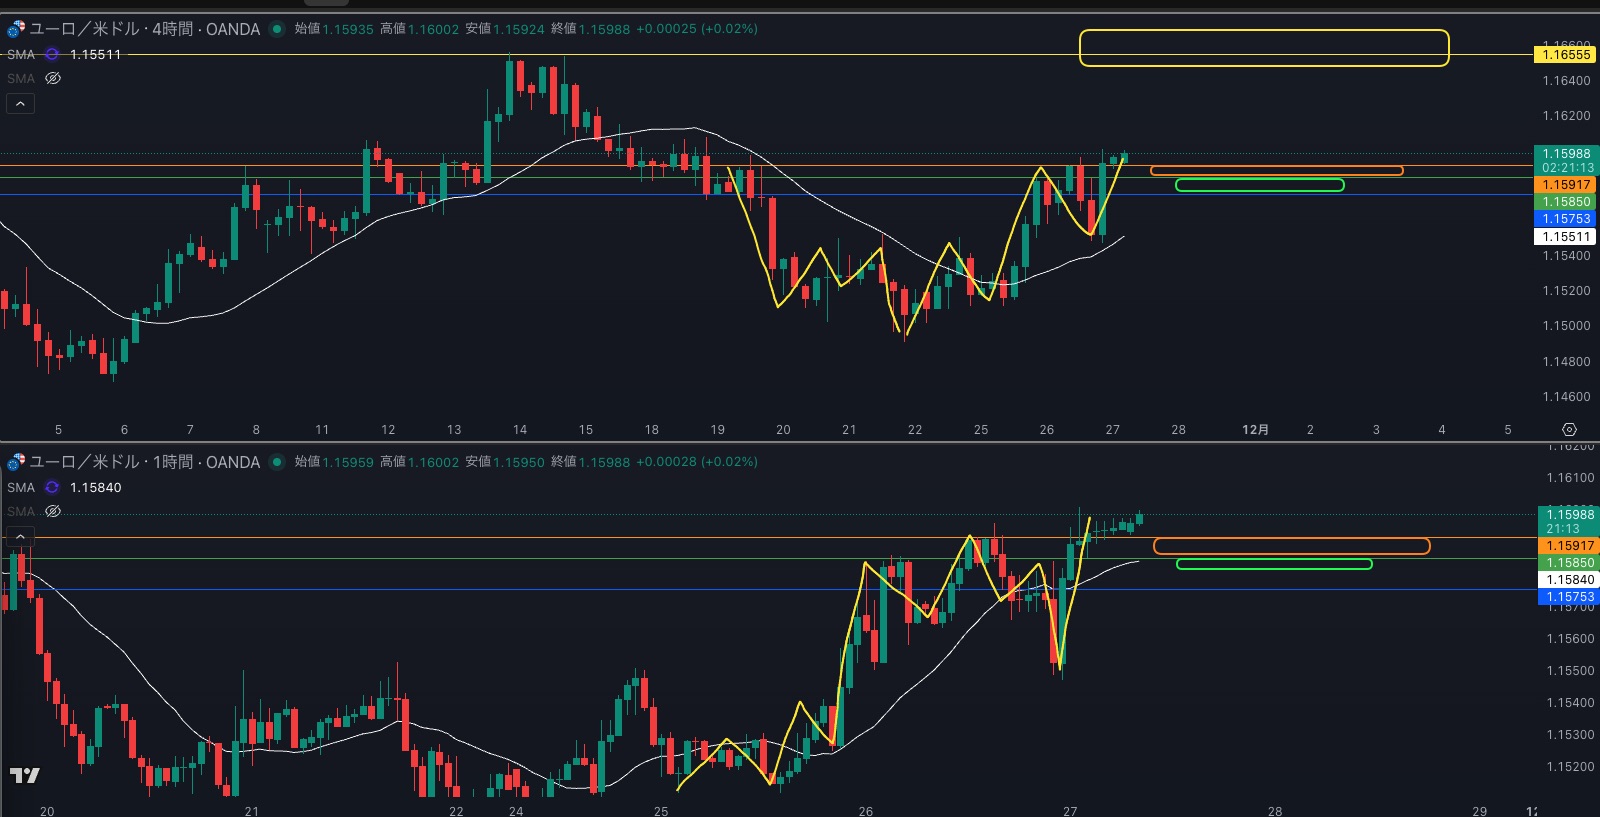Show the hidden SMA on 4-hour chart
Viewport: 1600px width, 817px height.
(x=53, y=78)
